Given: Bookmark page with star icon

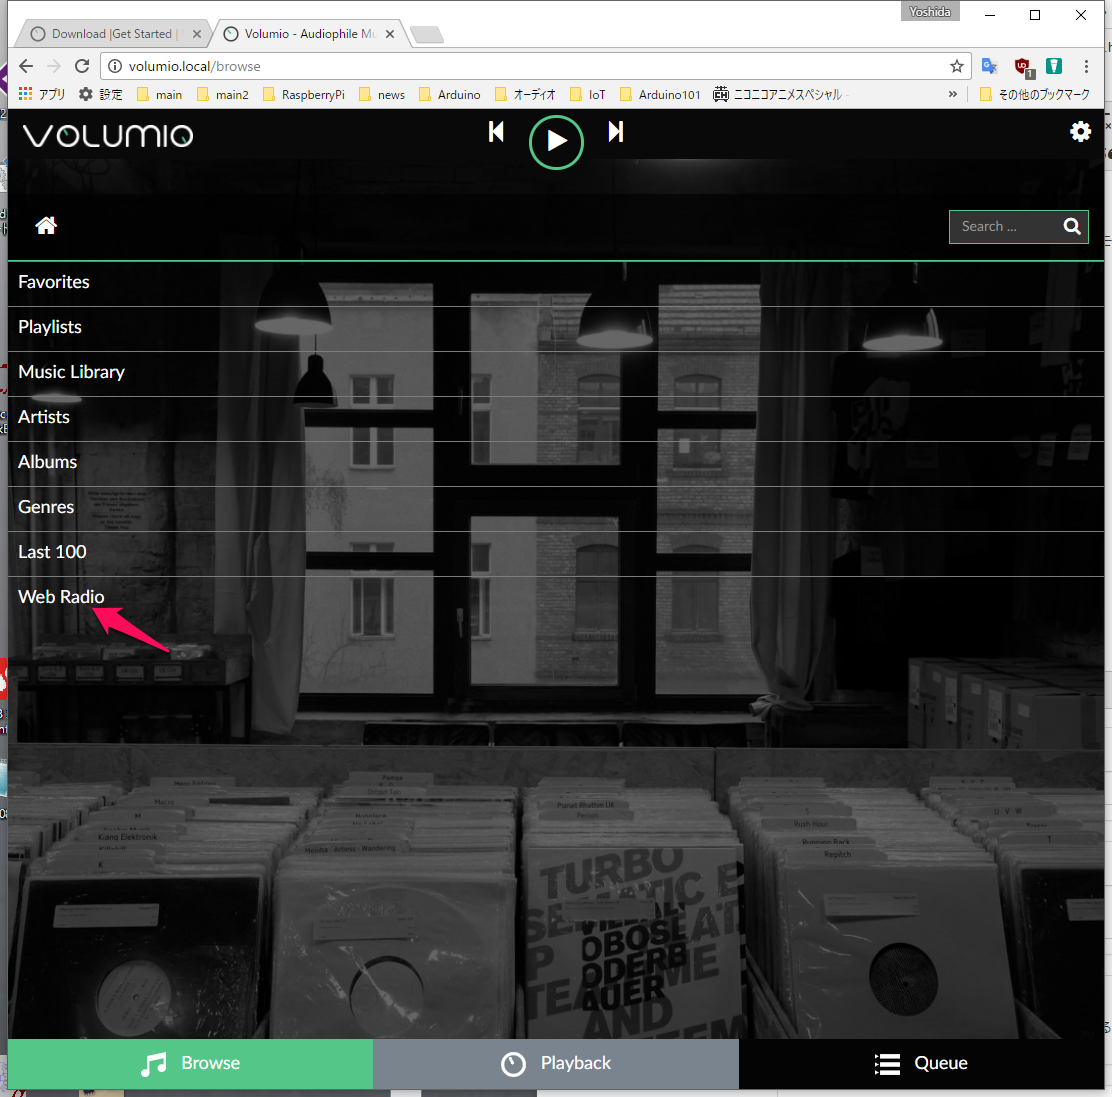Looking at the screenshot, I should click(957, 66).
